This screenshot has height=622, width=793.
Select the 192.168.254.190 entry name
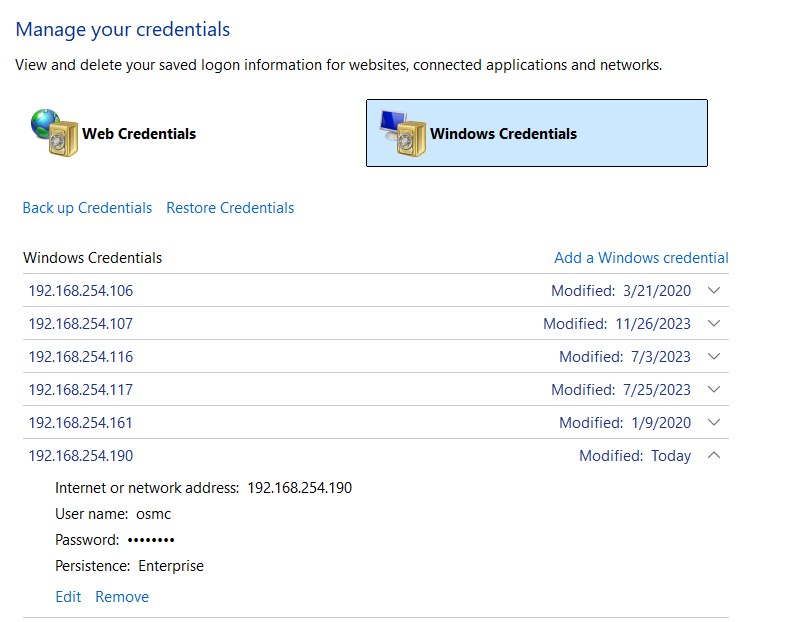[x=81, y=456]
